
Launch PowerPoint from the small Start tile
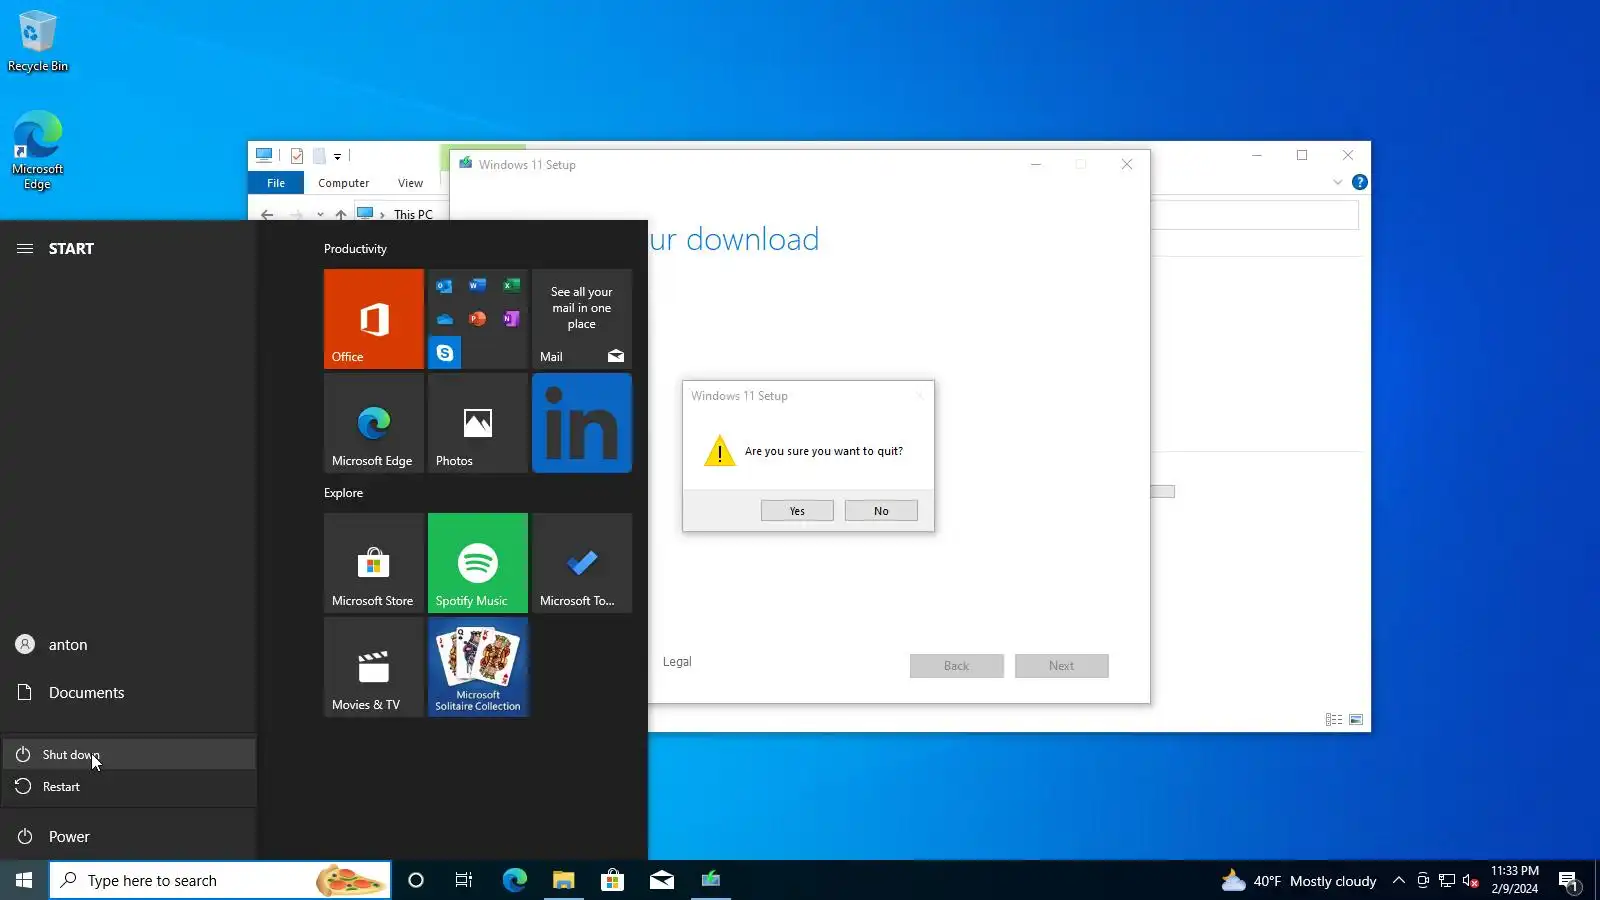(477, 319)
